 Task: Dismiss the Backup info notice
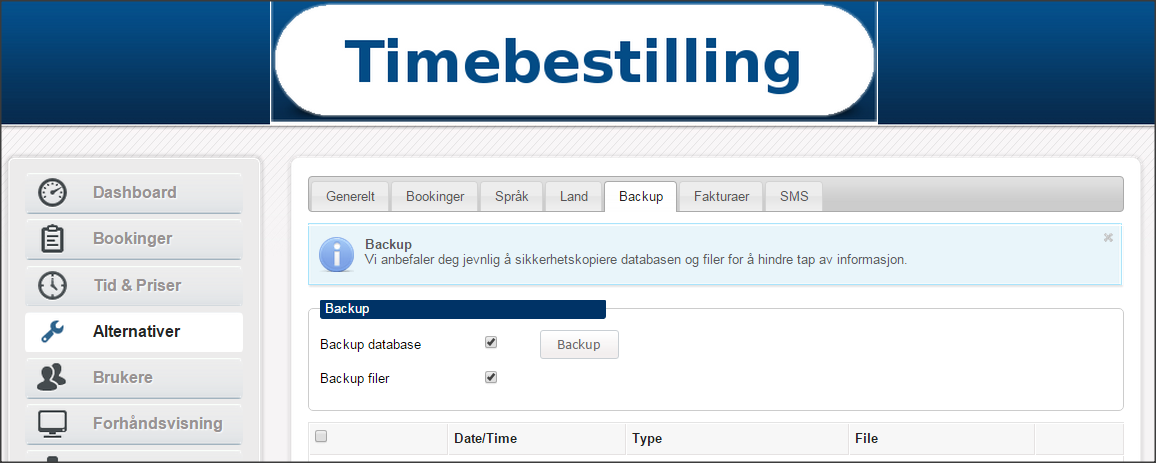click(1107, 238)
